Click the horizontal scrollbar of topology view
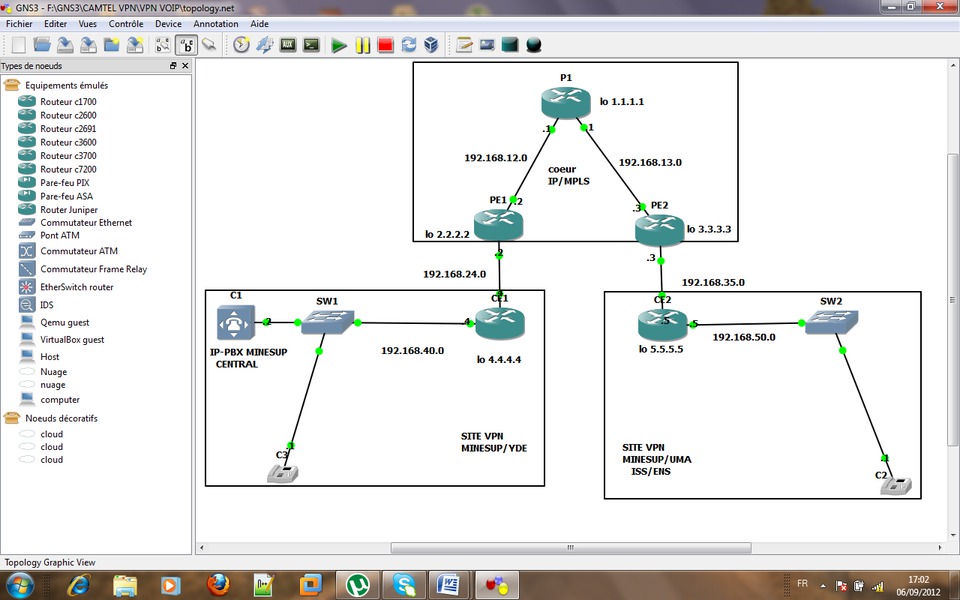960x600 pixels. click(571, 547)
